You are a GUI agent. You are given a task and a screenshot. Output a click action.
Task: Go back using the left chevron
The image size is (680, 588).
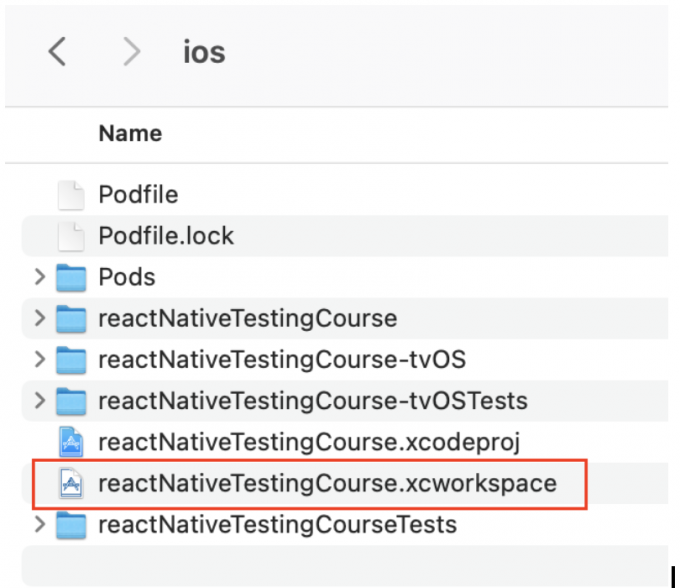(x=57, y=51)
